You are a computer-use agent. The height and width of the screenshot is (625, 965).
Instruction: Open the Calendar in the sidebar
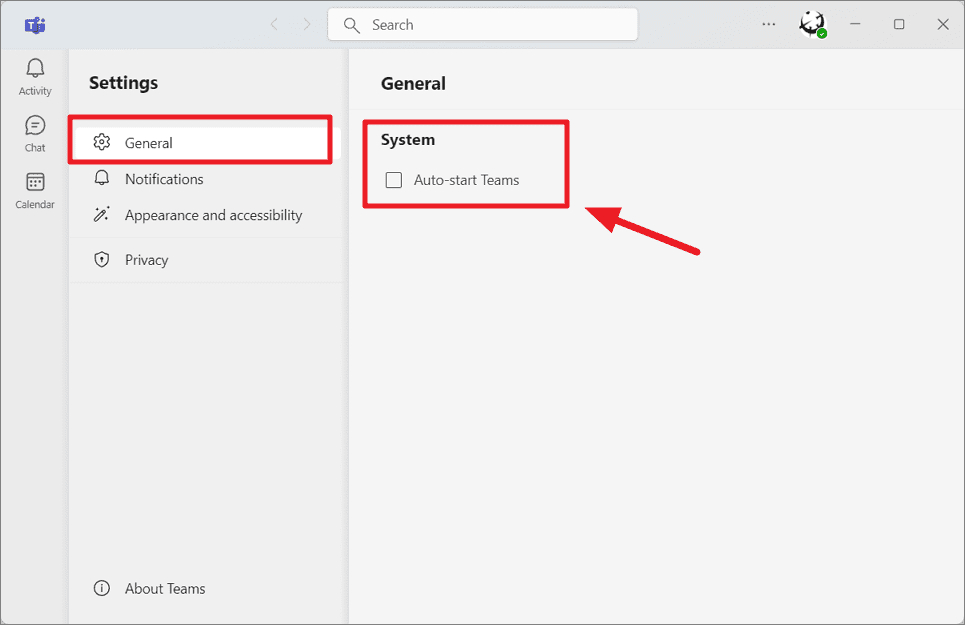click(x=35, y=191)
